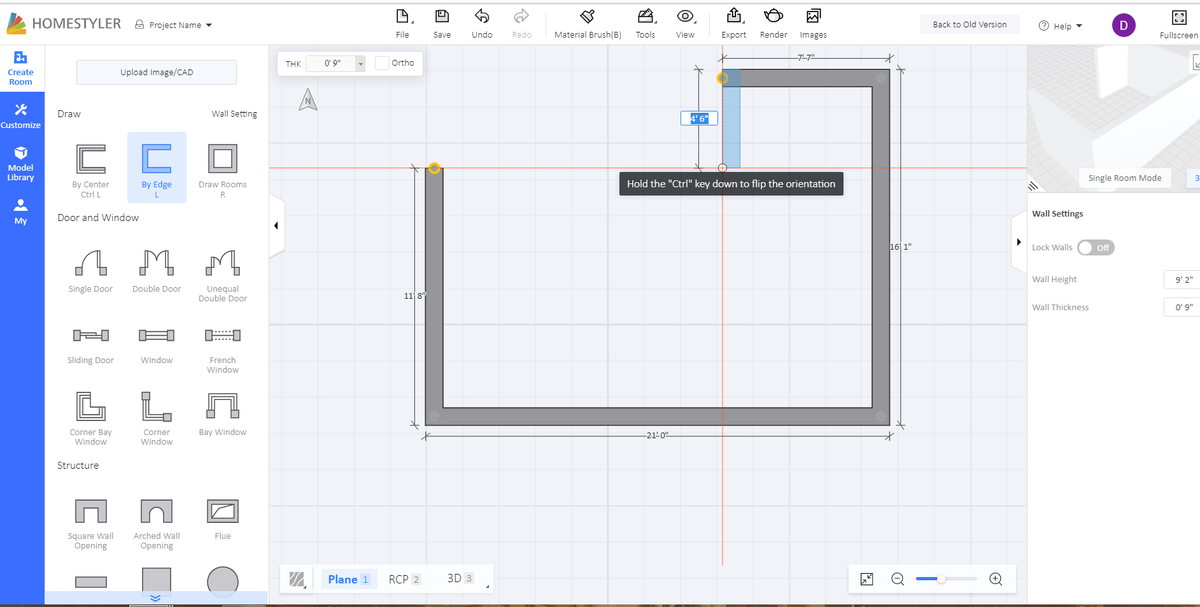
Task: Save the project
Action: [442, 16]
